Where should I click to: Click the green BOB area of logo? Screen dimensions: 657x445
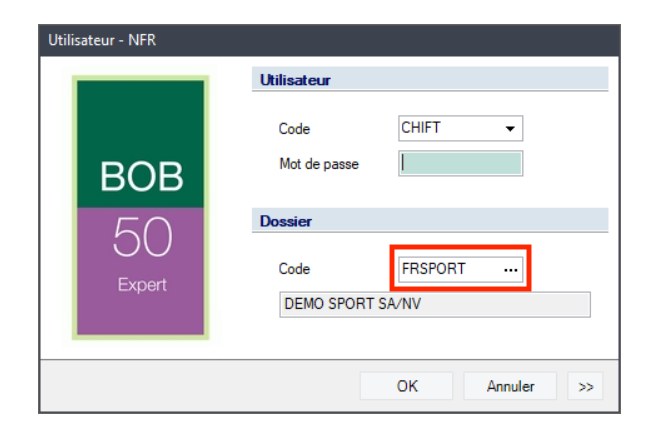pyautogui.click(x=141, y=144)
